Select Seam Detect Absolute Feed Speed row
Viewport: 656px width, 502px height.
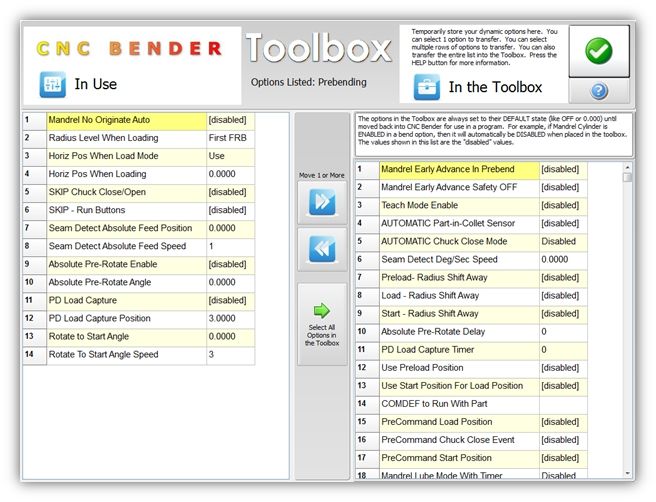[x=138, y=246]
